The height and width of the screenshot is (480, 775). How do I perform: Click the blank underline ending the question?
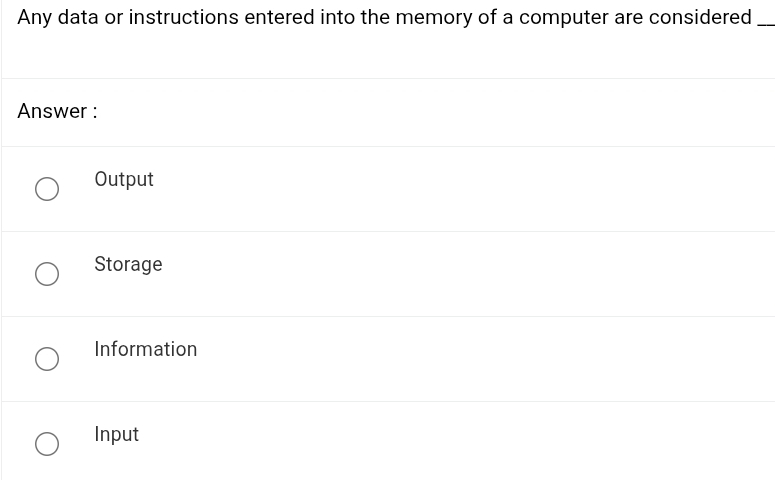click(766, 24)
